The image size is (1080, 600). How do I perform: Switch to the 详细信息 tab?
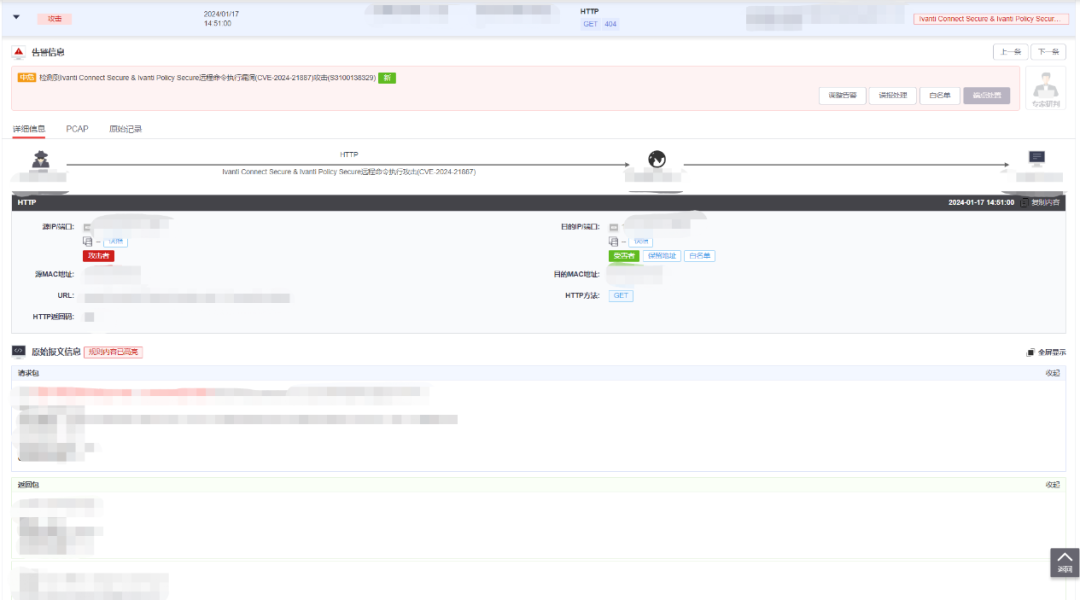click(x=29, y=129)
